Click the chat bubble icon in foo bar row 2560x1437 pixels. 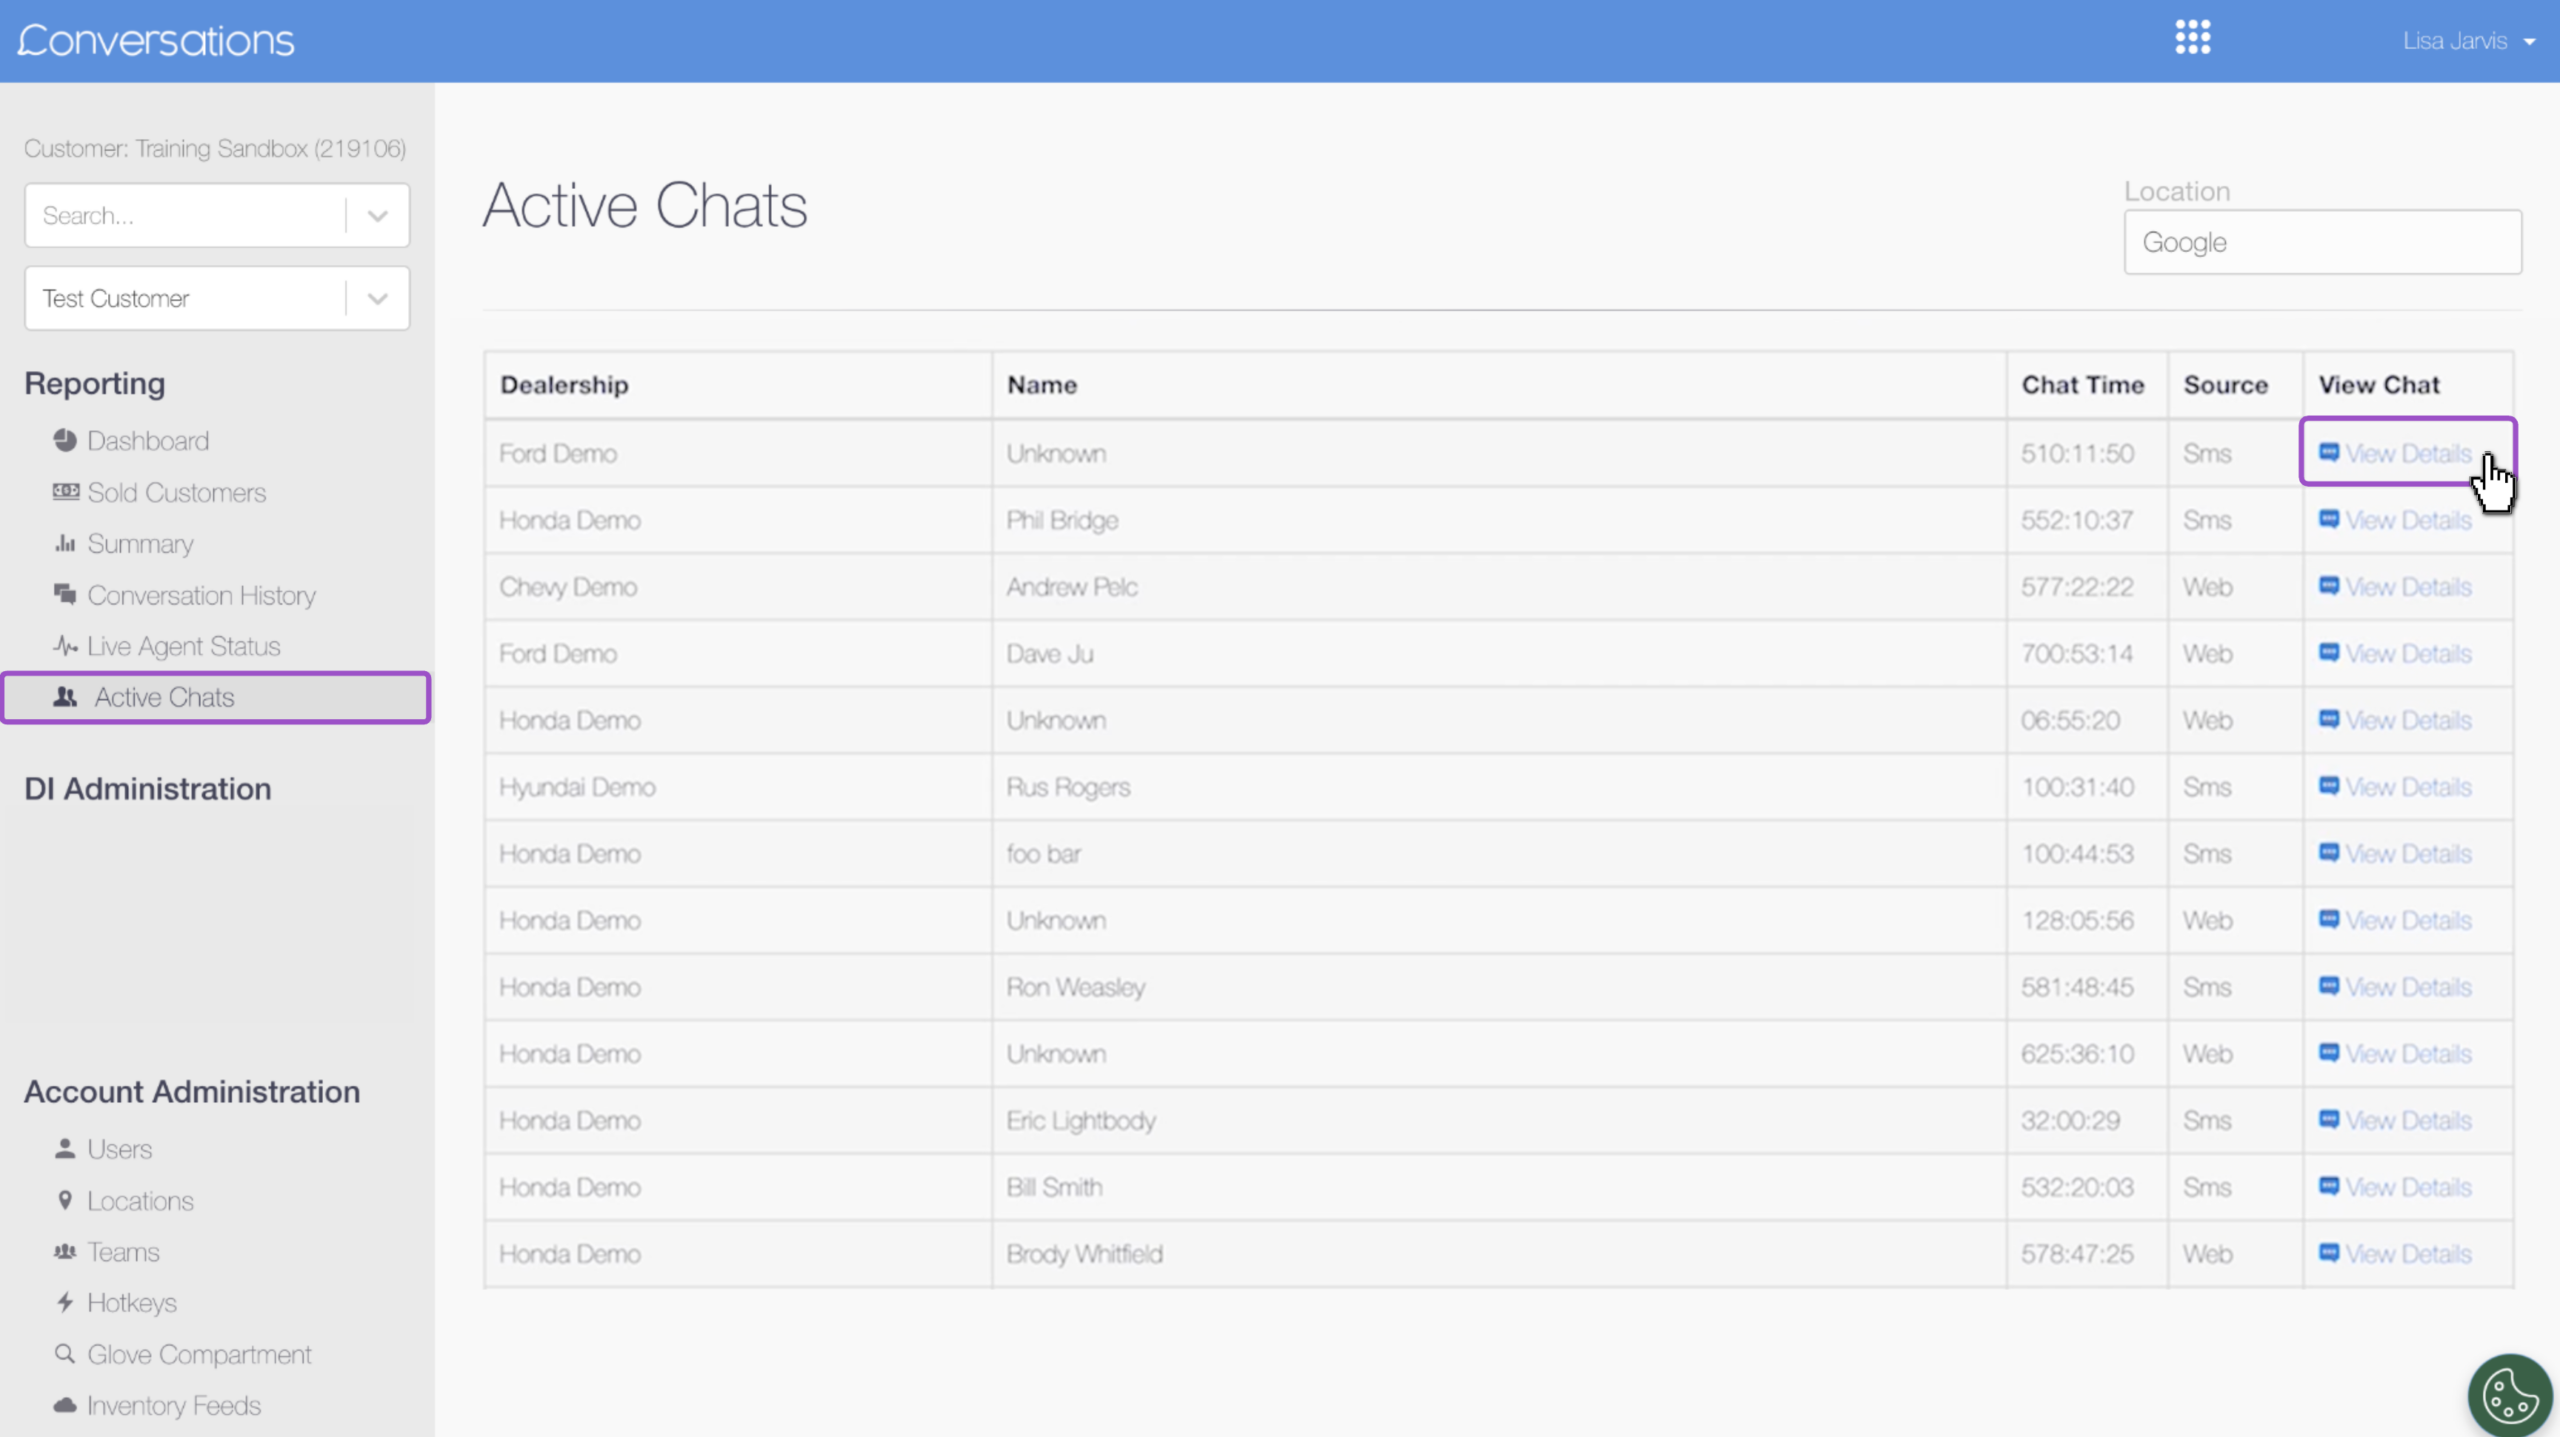coord(2329,853)
